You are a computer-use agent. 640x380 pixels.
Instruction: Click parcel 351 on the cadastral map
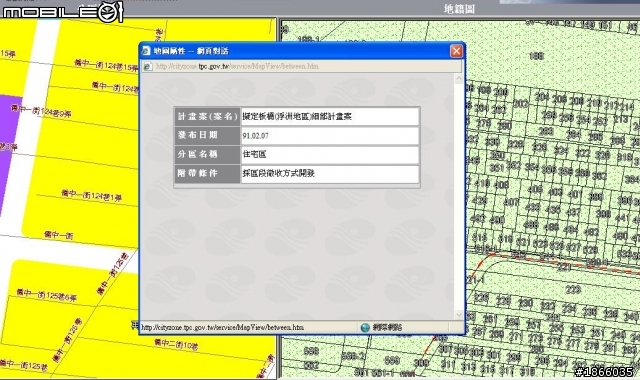[x=497, y=168]
